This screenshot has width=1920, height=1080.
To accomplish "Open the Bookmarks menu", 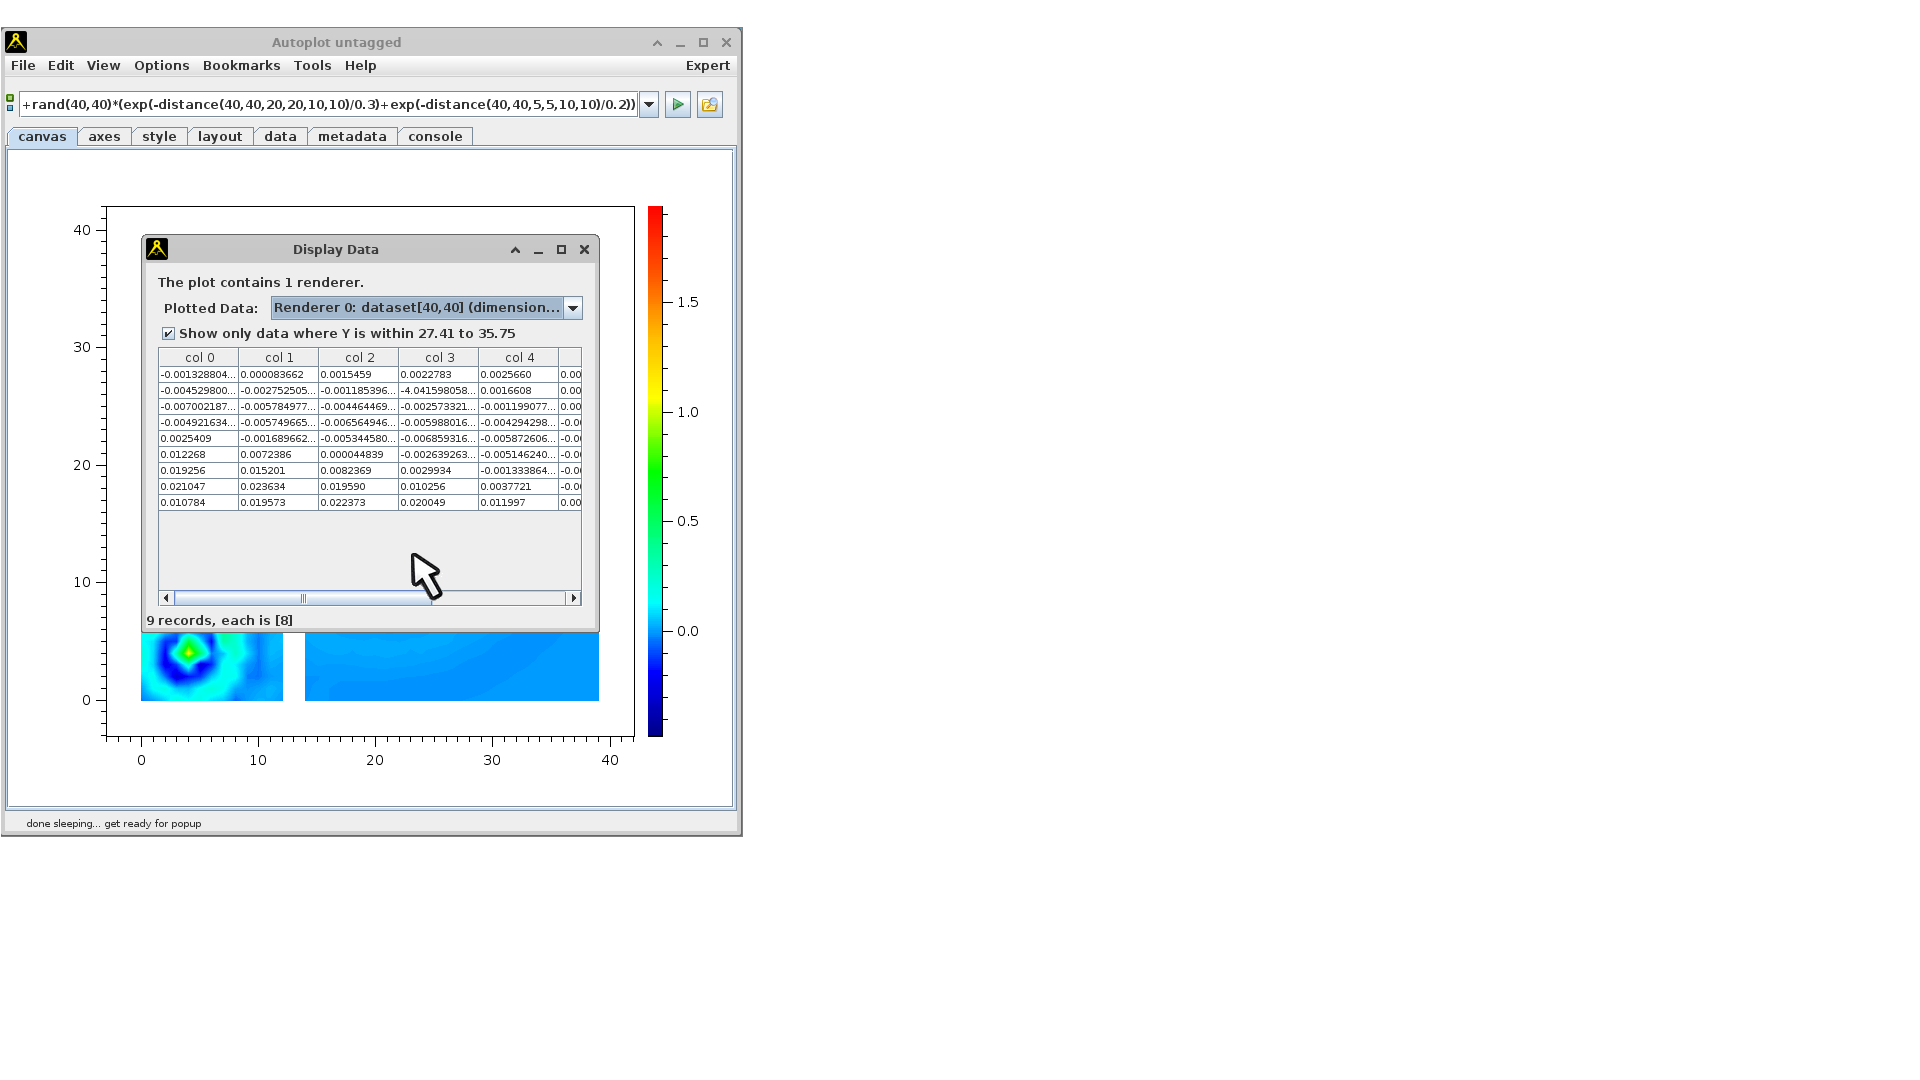I will point(241,65).
